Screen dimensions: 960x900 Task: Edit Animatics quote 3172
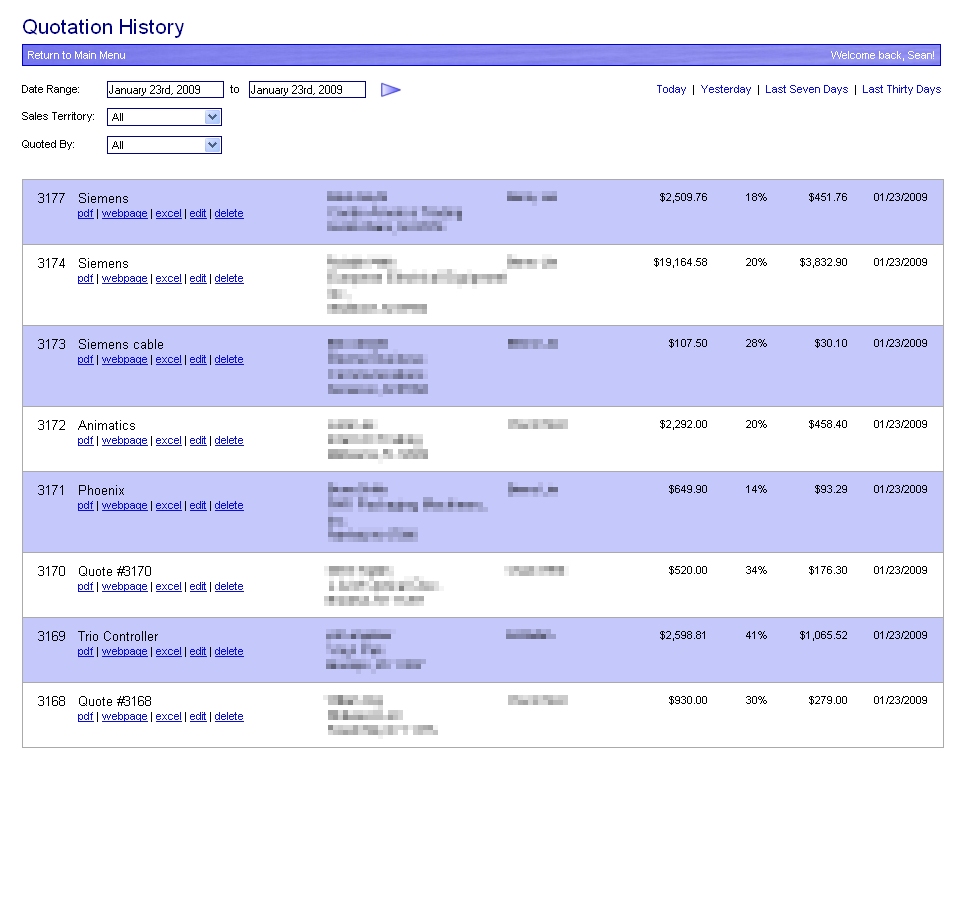[198, 441]
